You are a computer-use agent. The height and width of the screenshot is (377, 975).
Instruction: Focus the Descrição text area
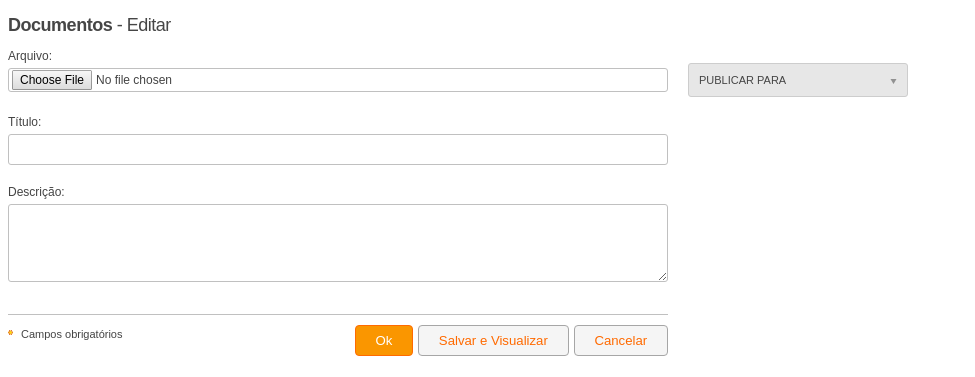click(338, 243)
